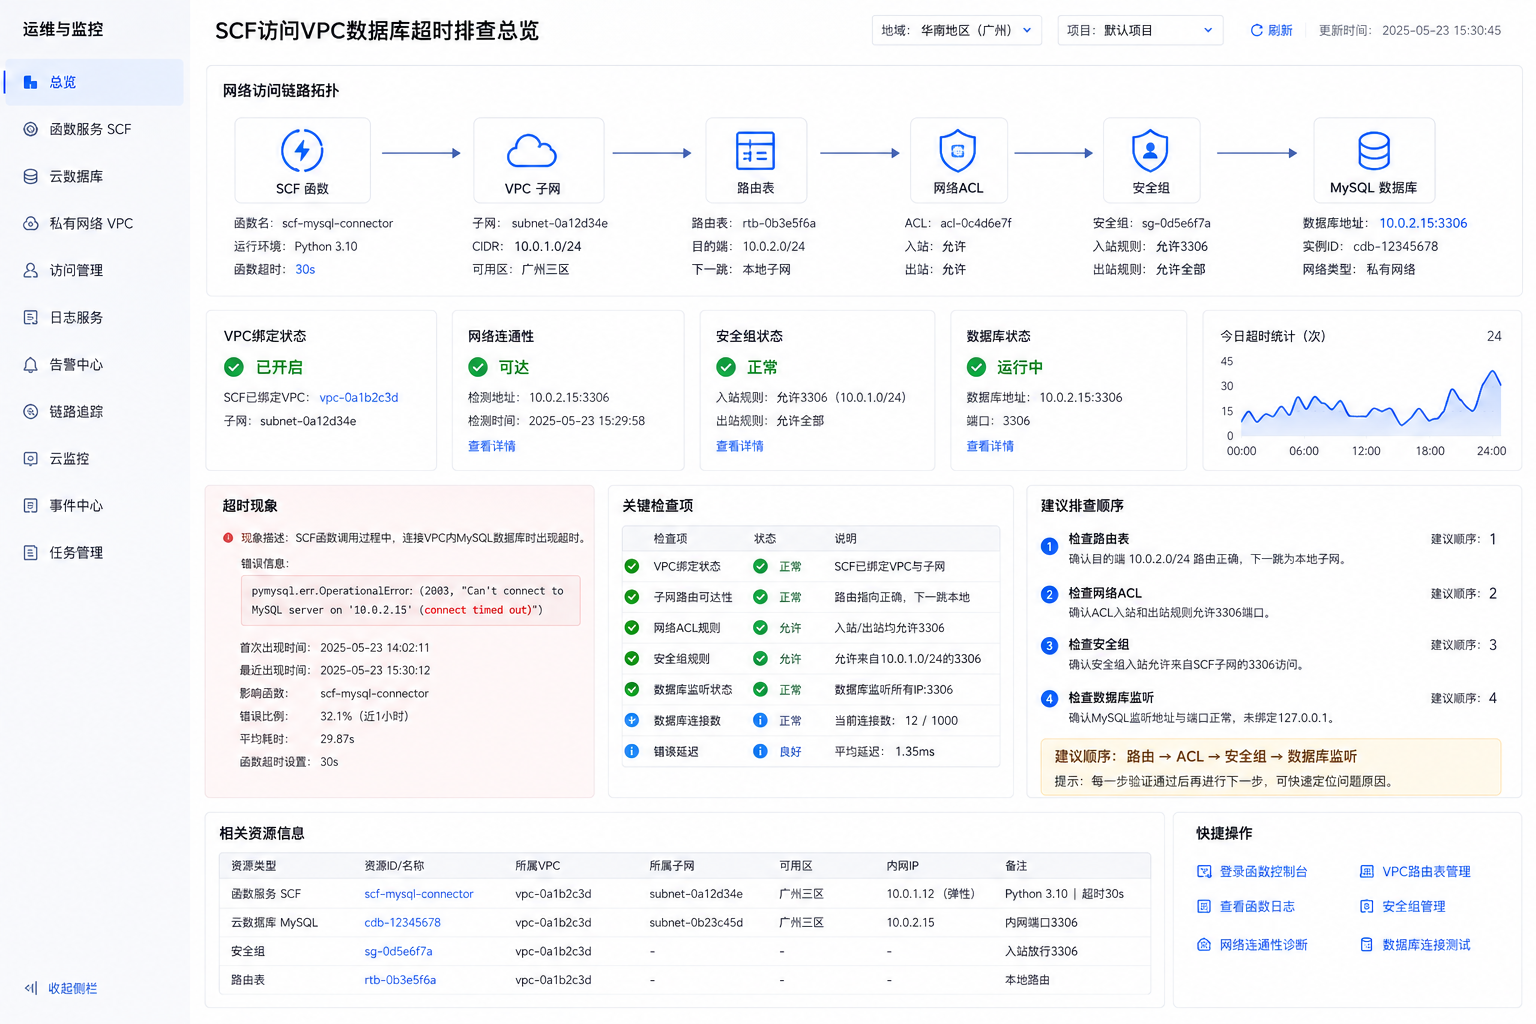Click the 内网IP cell 10.0.1.12（弹性）
The width and height of the screenshot is (1536, 1024).
(930, 894)
